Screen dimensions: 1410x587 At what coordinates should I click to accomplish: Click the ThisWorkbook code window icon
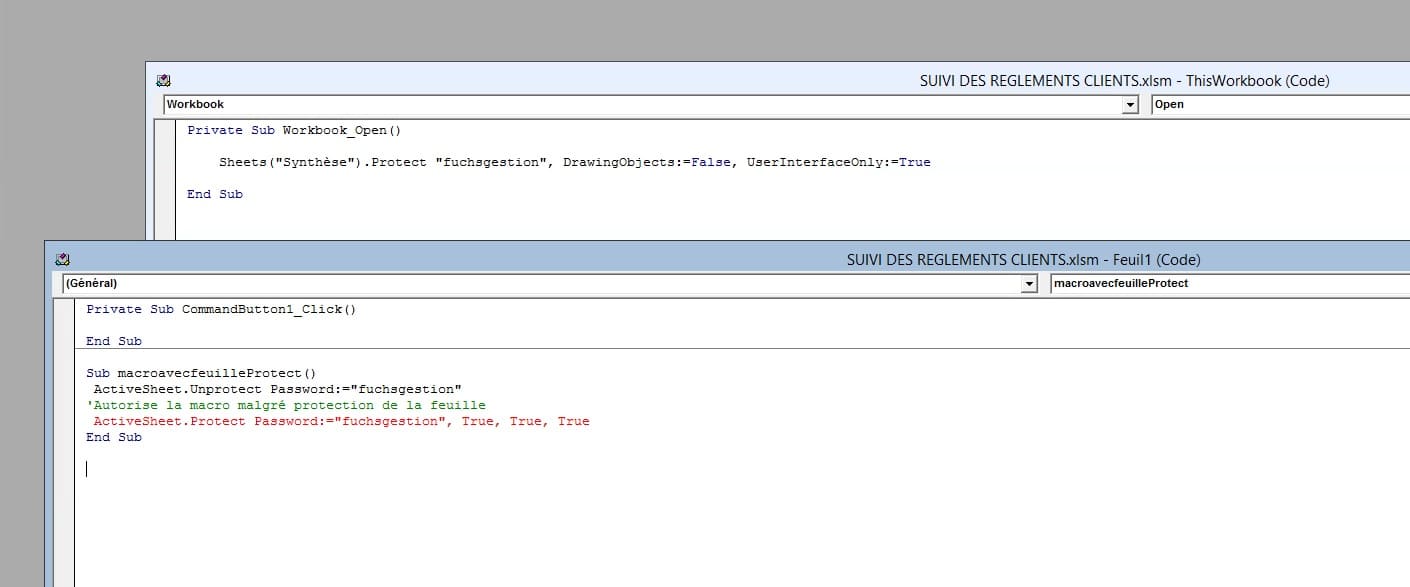(x=163, y=81)
